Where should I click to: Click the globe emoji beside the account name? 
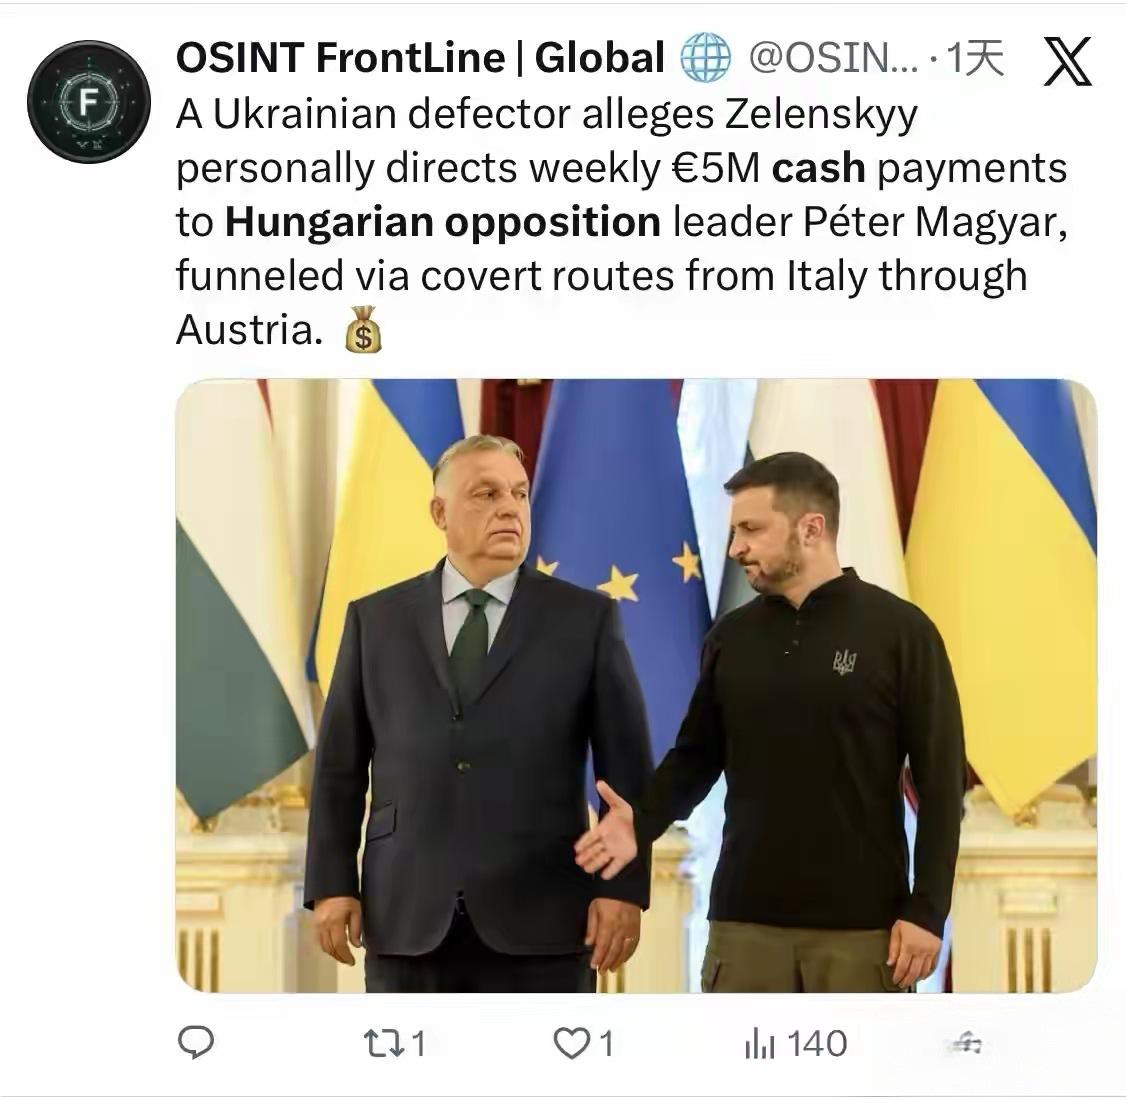[x=706, y=60]
